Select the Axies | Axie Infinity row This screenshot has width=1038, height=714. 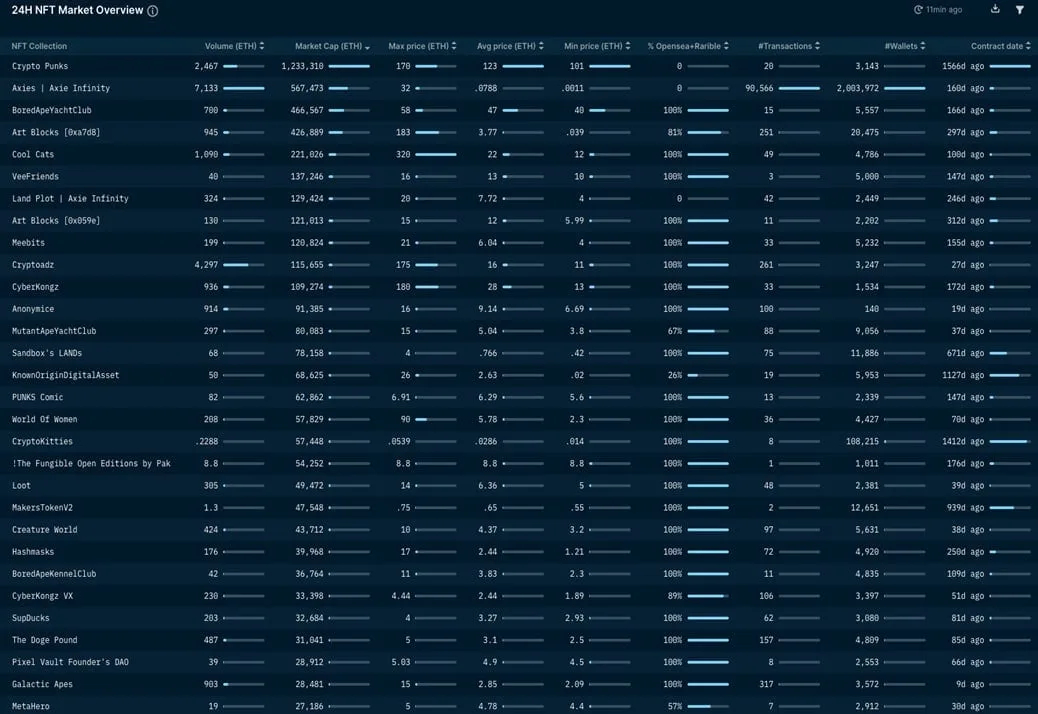(x=519, y=88)
